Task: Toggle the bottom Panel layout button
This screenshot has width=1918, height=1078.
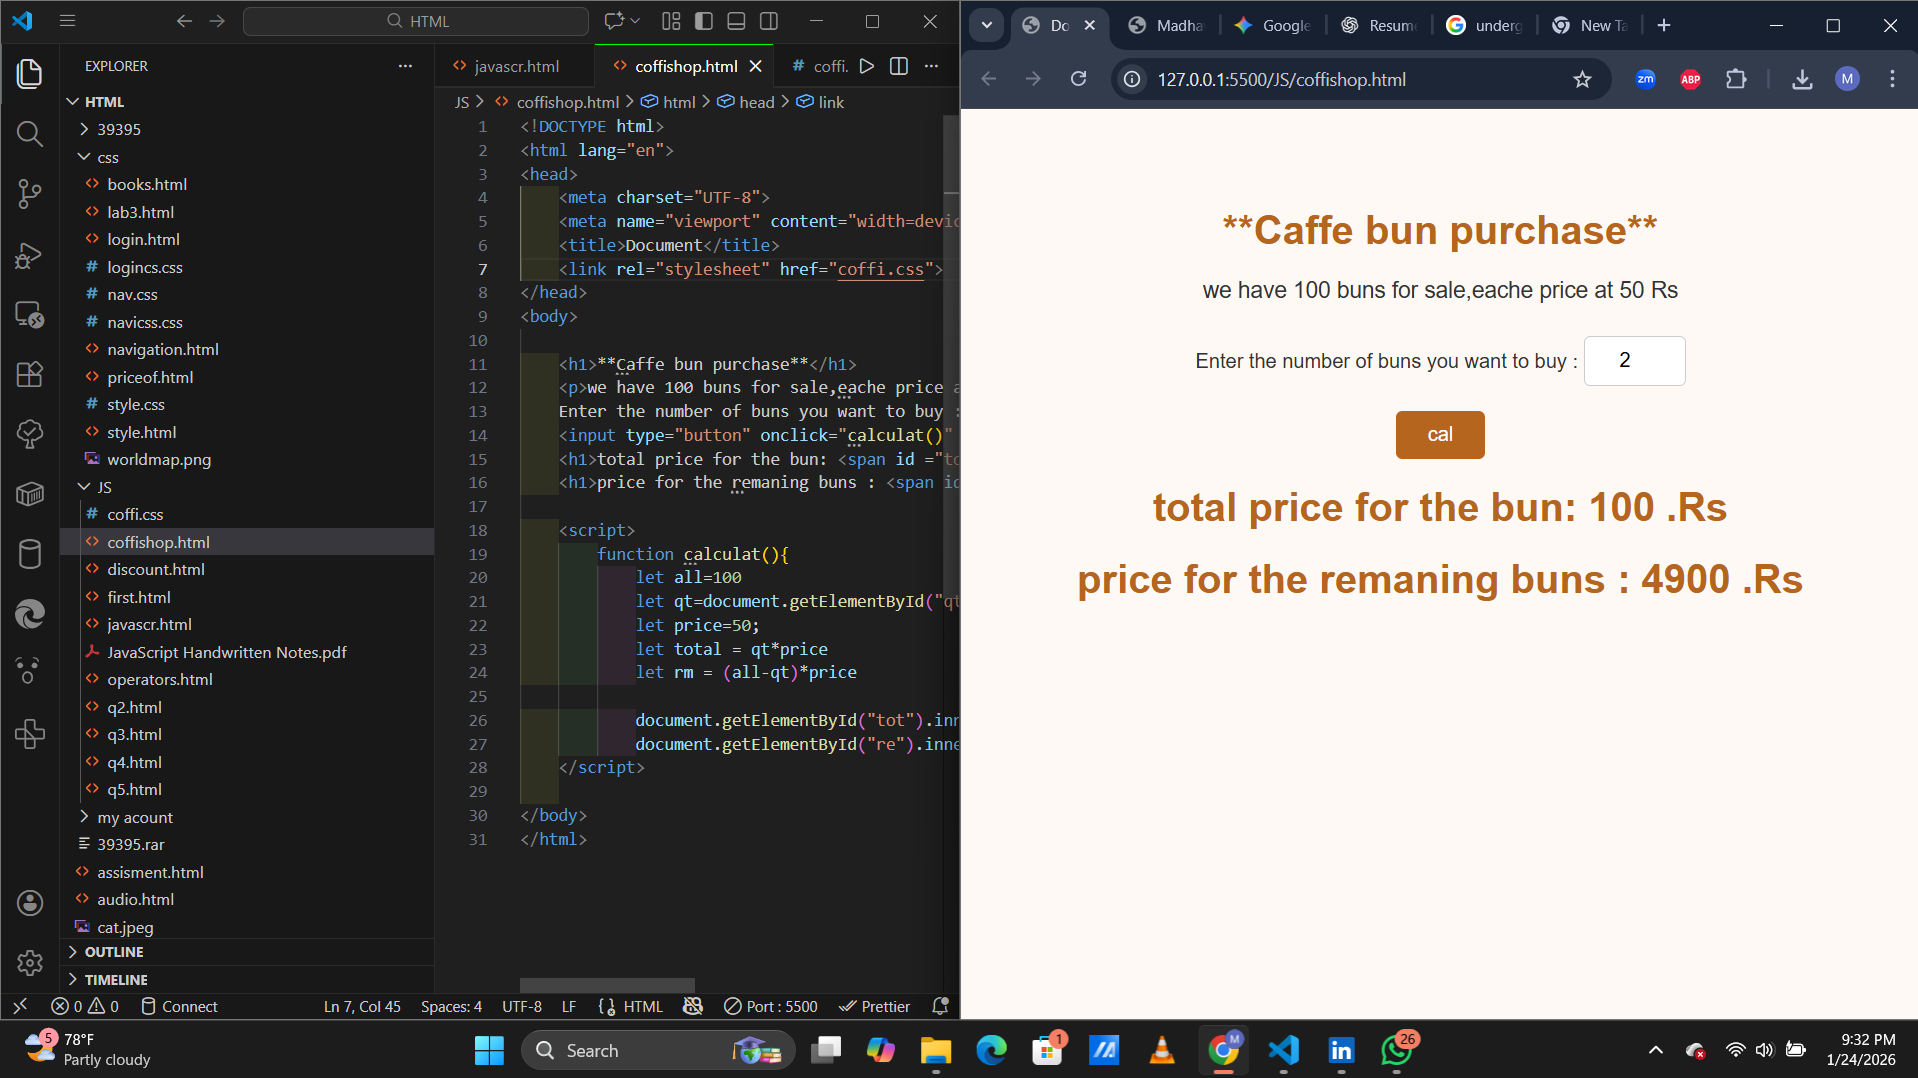Action: tap(736, 21)
